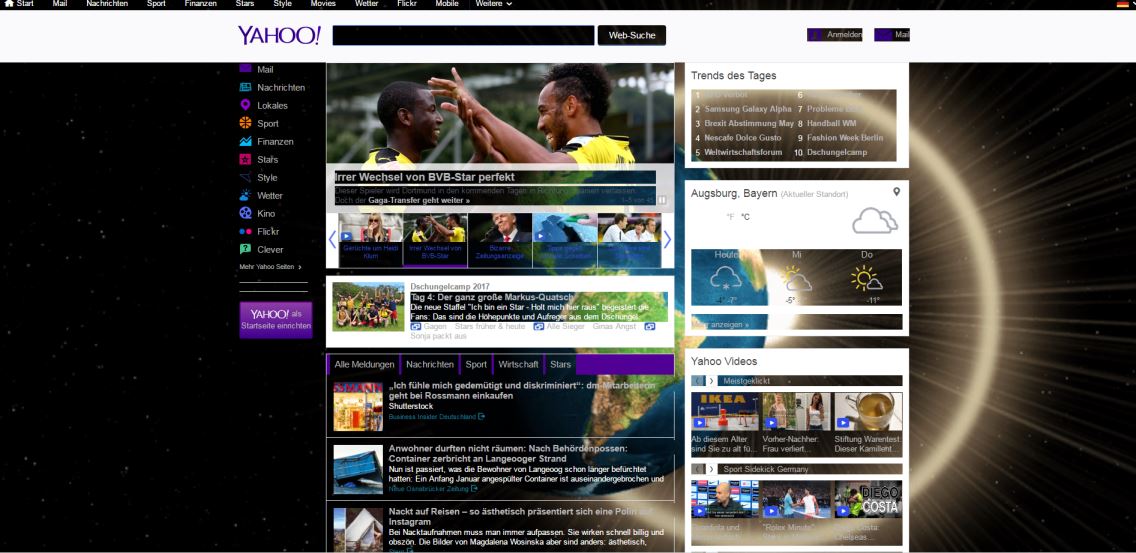Switch to the Wirtschaft tab
This screenshot has height=553, width=1136.
tap(519, 365)
